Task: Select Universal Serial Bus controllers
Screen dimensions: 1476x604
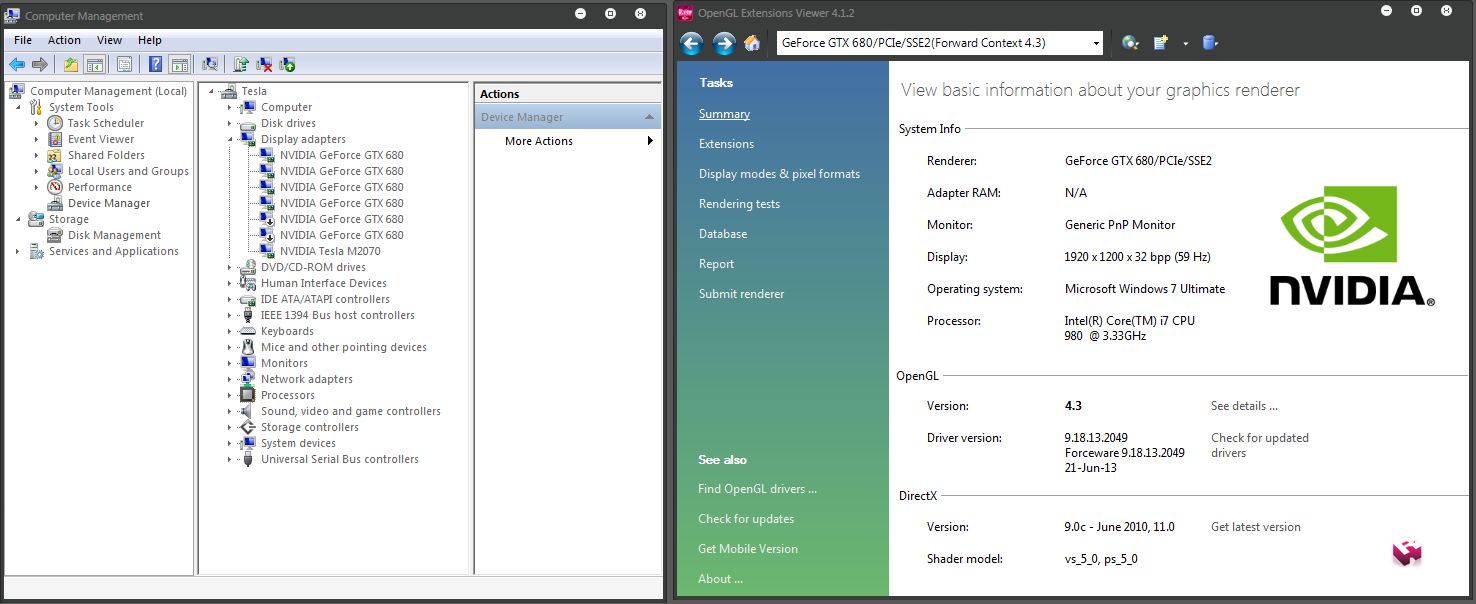Action: click(x=340, y=459)
